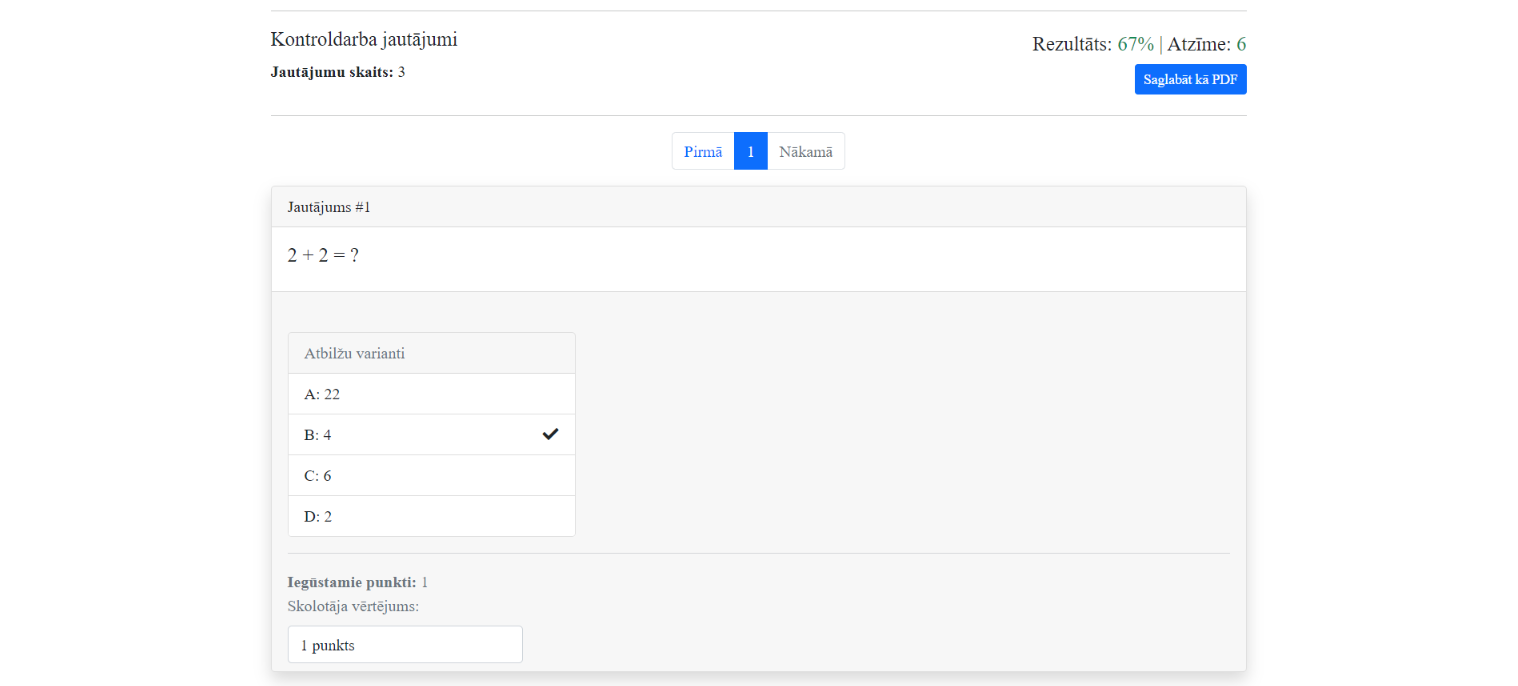Screen dimensions: 1518x686
Task: Select answer option A: 22
Action: click(x=431, y=394)
